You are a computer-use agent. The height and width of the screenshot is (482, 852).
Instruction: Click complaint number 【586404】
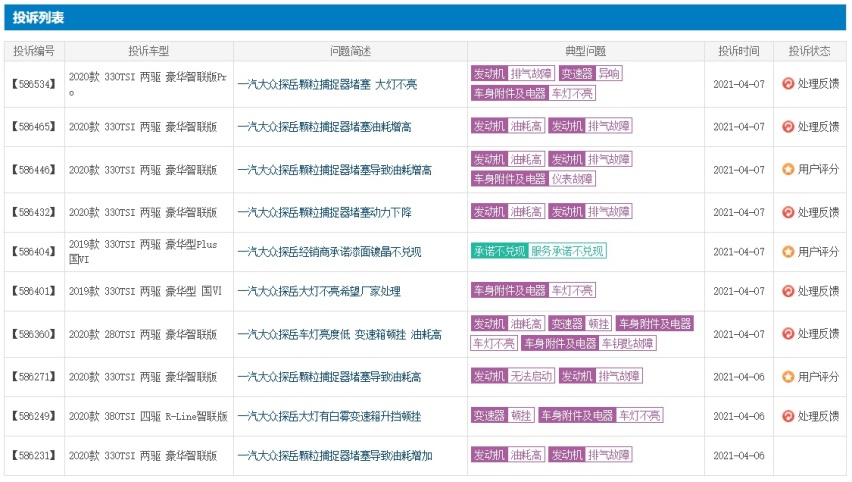coord(34,252)
